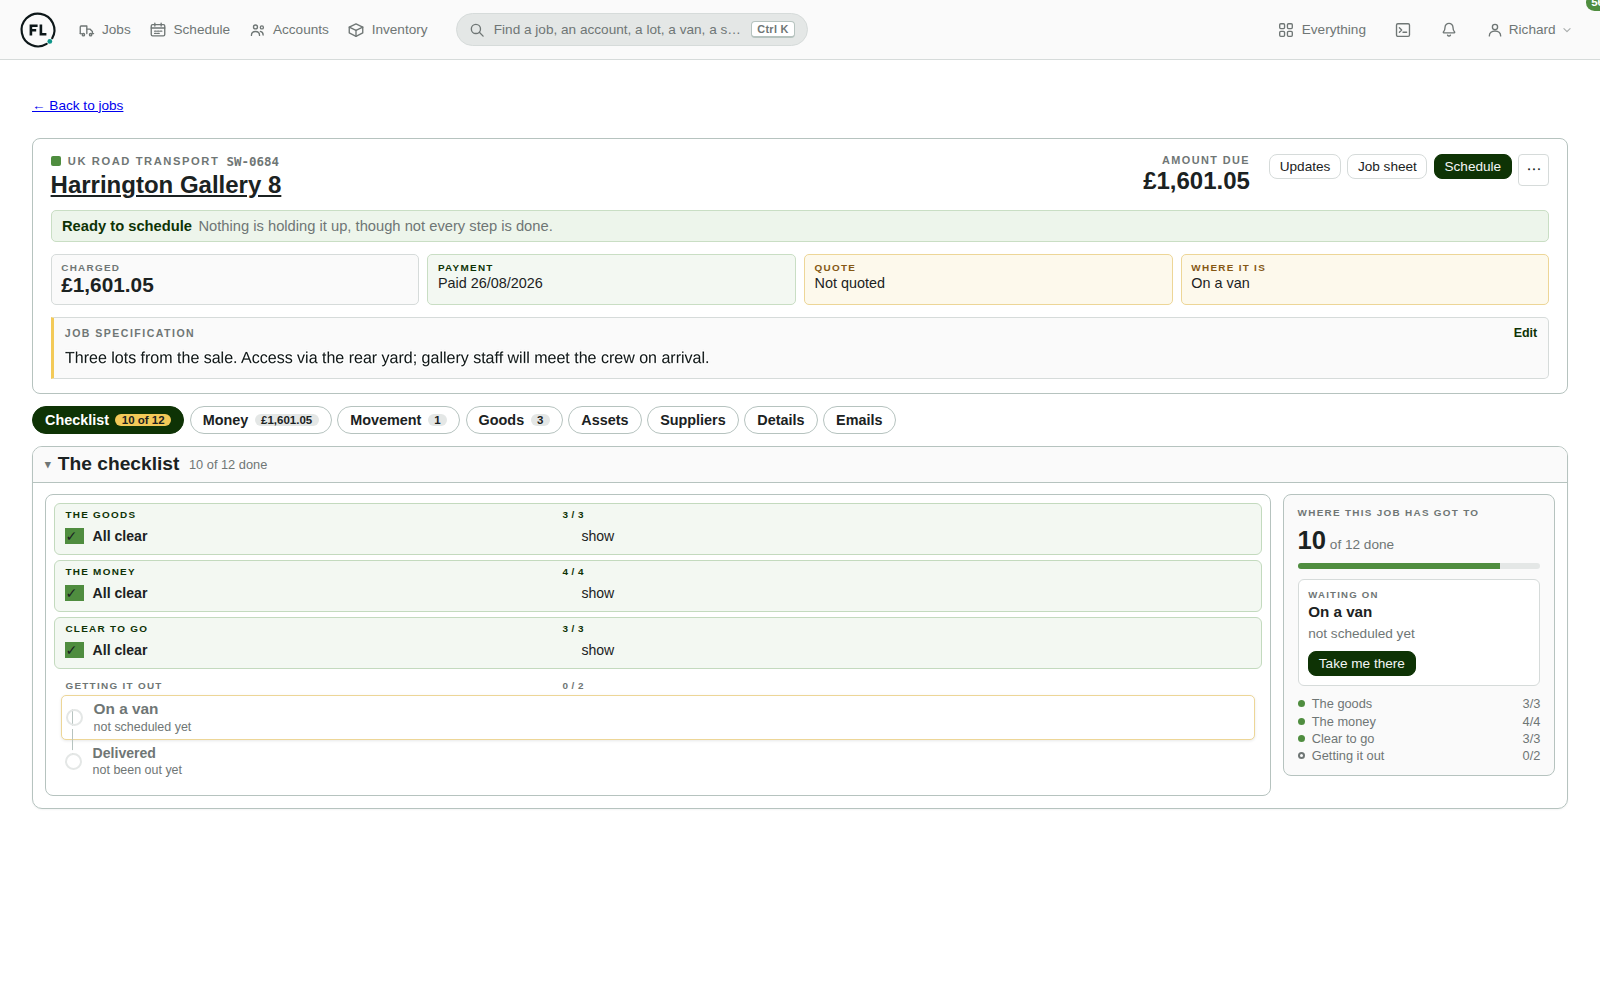Select The money 4/4 summary row
This screenshot has height=1000, width=1600.
(x=1419, y=722)
